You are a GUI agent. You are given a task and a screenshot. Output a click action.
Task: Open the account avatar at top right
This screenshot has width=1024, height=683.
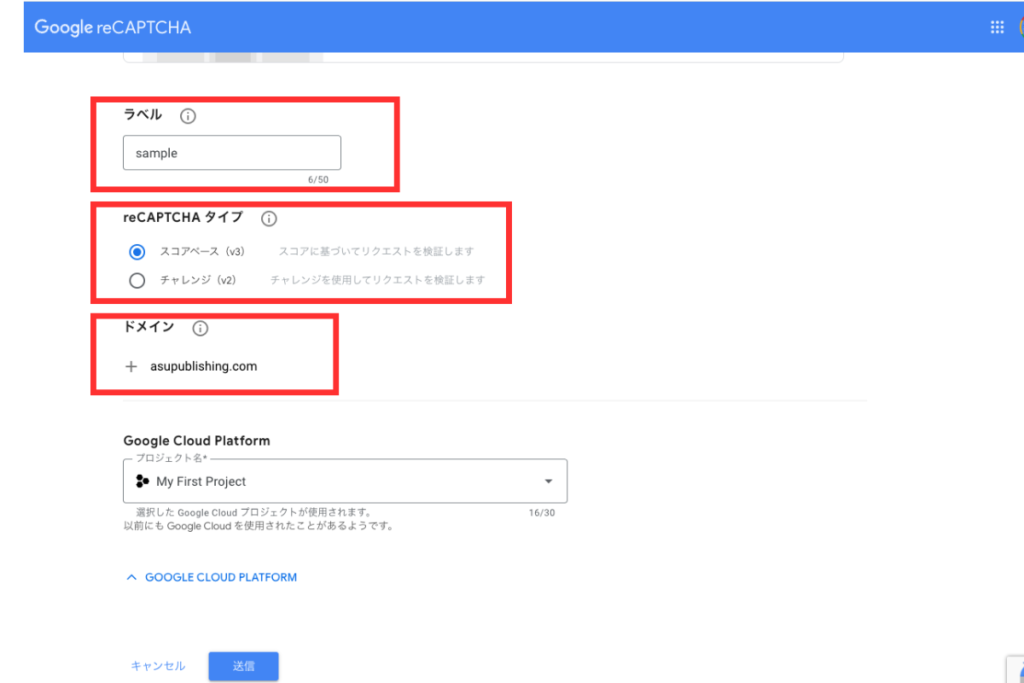pyautogui.click(x=1020, y=27)
